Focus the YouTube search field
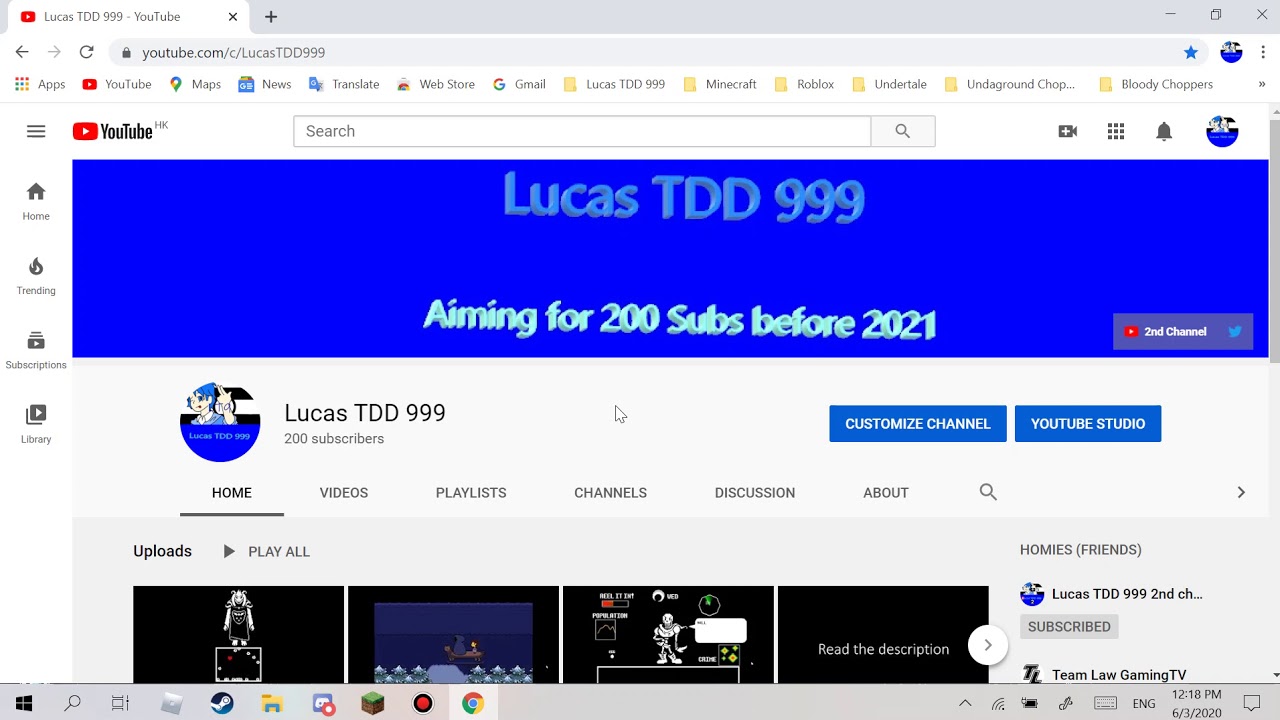1280x720 pixels. point(582,131)
